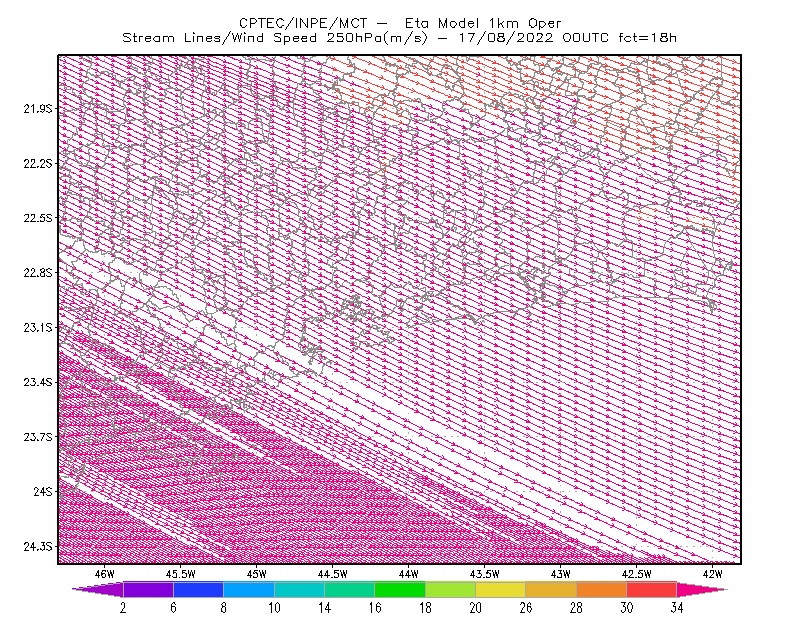Click the orange 28–30 colorbar segment
Image resolution: width=800 pixels, height=618 pixels.
click(602, 589)
